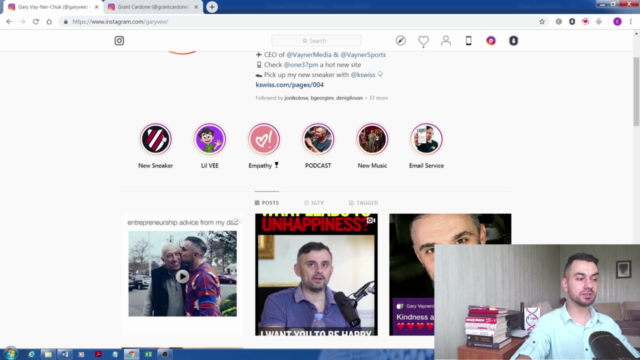This screenshot has width=640, height=360.
Task: Click the dark download icon in Instagram header
Action: click(513, 41)
